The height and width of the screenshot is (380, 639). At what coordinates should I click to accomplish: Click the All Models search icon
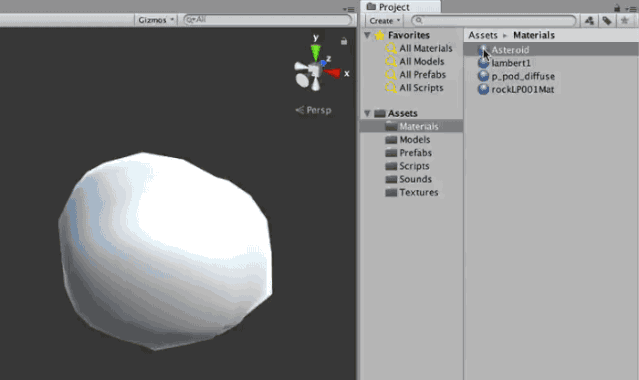click(x=391, y=61)
